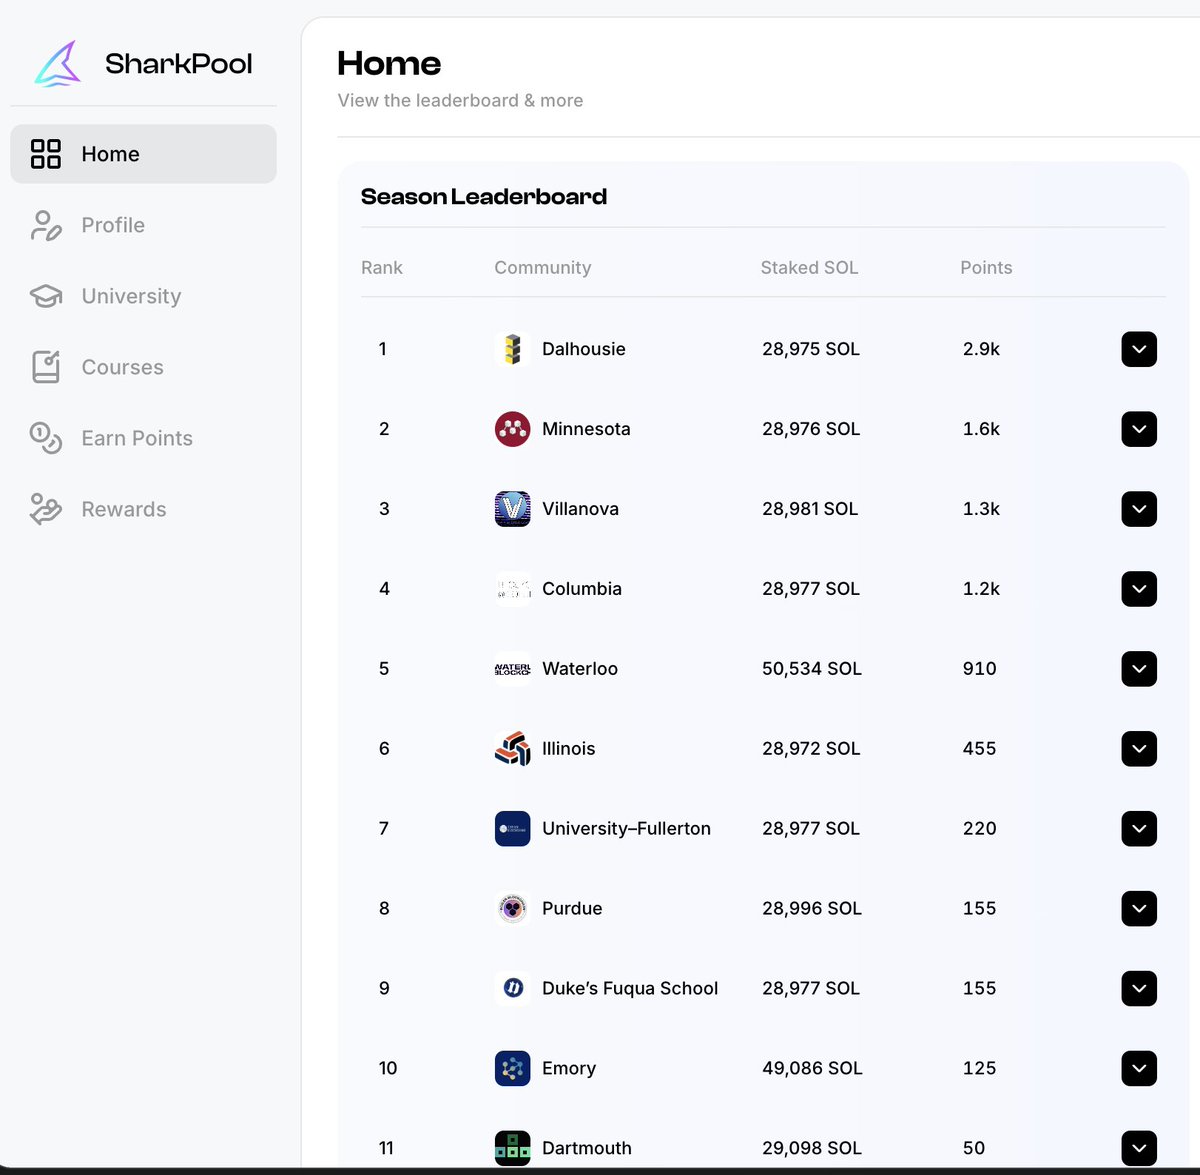Screen dimensions: 1200x1175
Task: Click the Staked SOL column header
Action: click(809, 268)
